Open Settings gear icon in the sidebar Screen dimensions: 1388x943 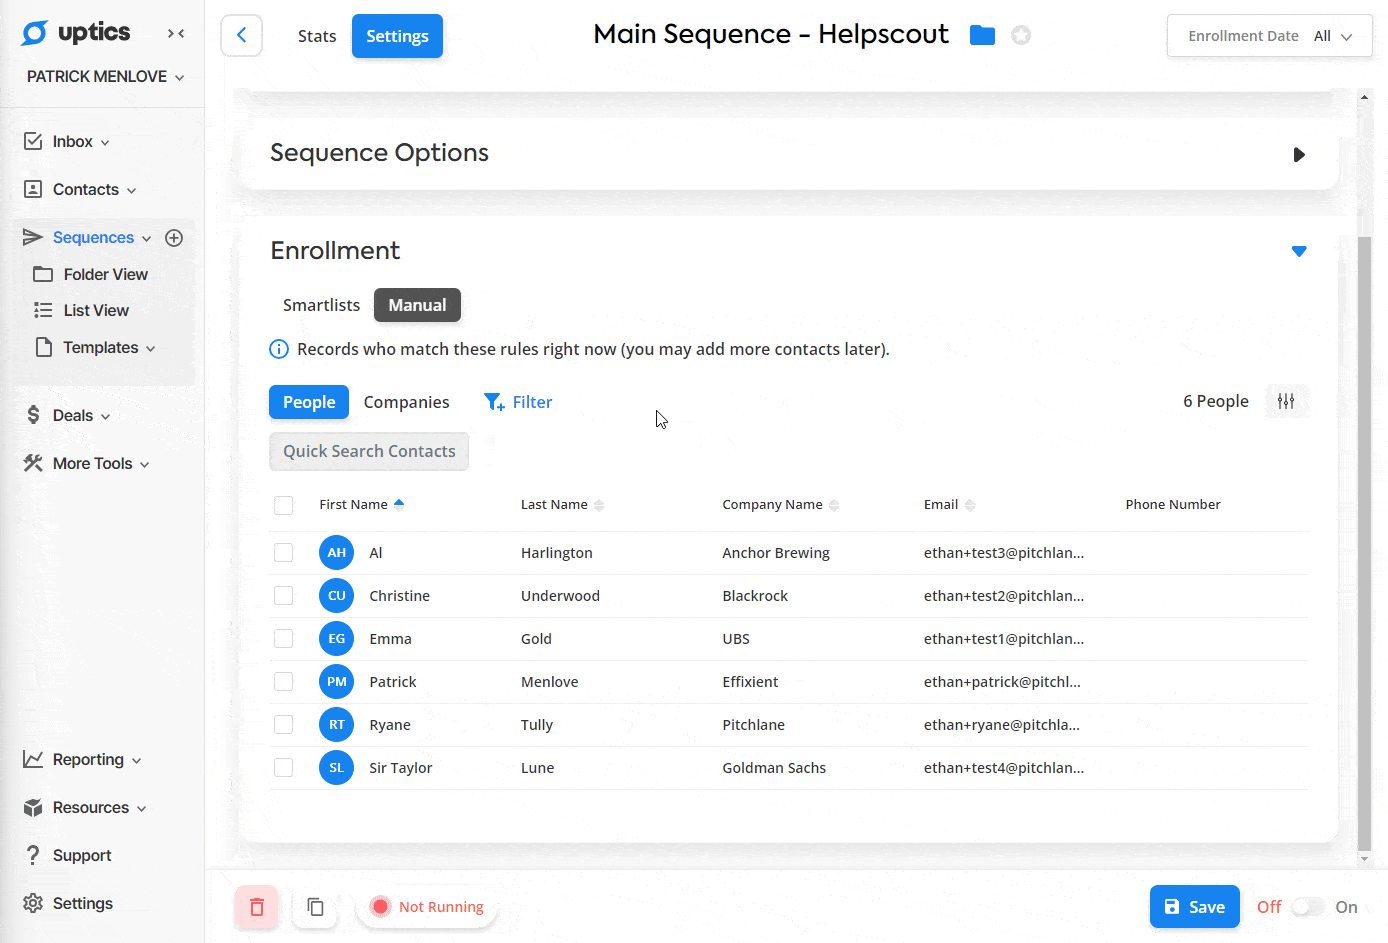[33, 903]
